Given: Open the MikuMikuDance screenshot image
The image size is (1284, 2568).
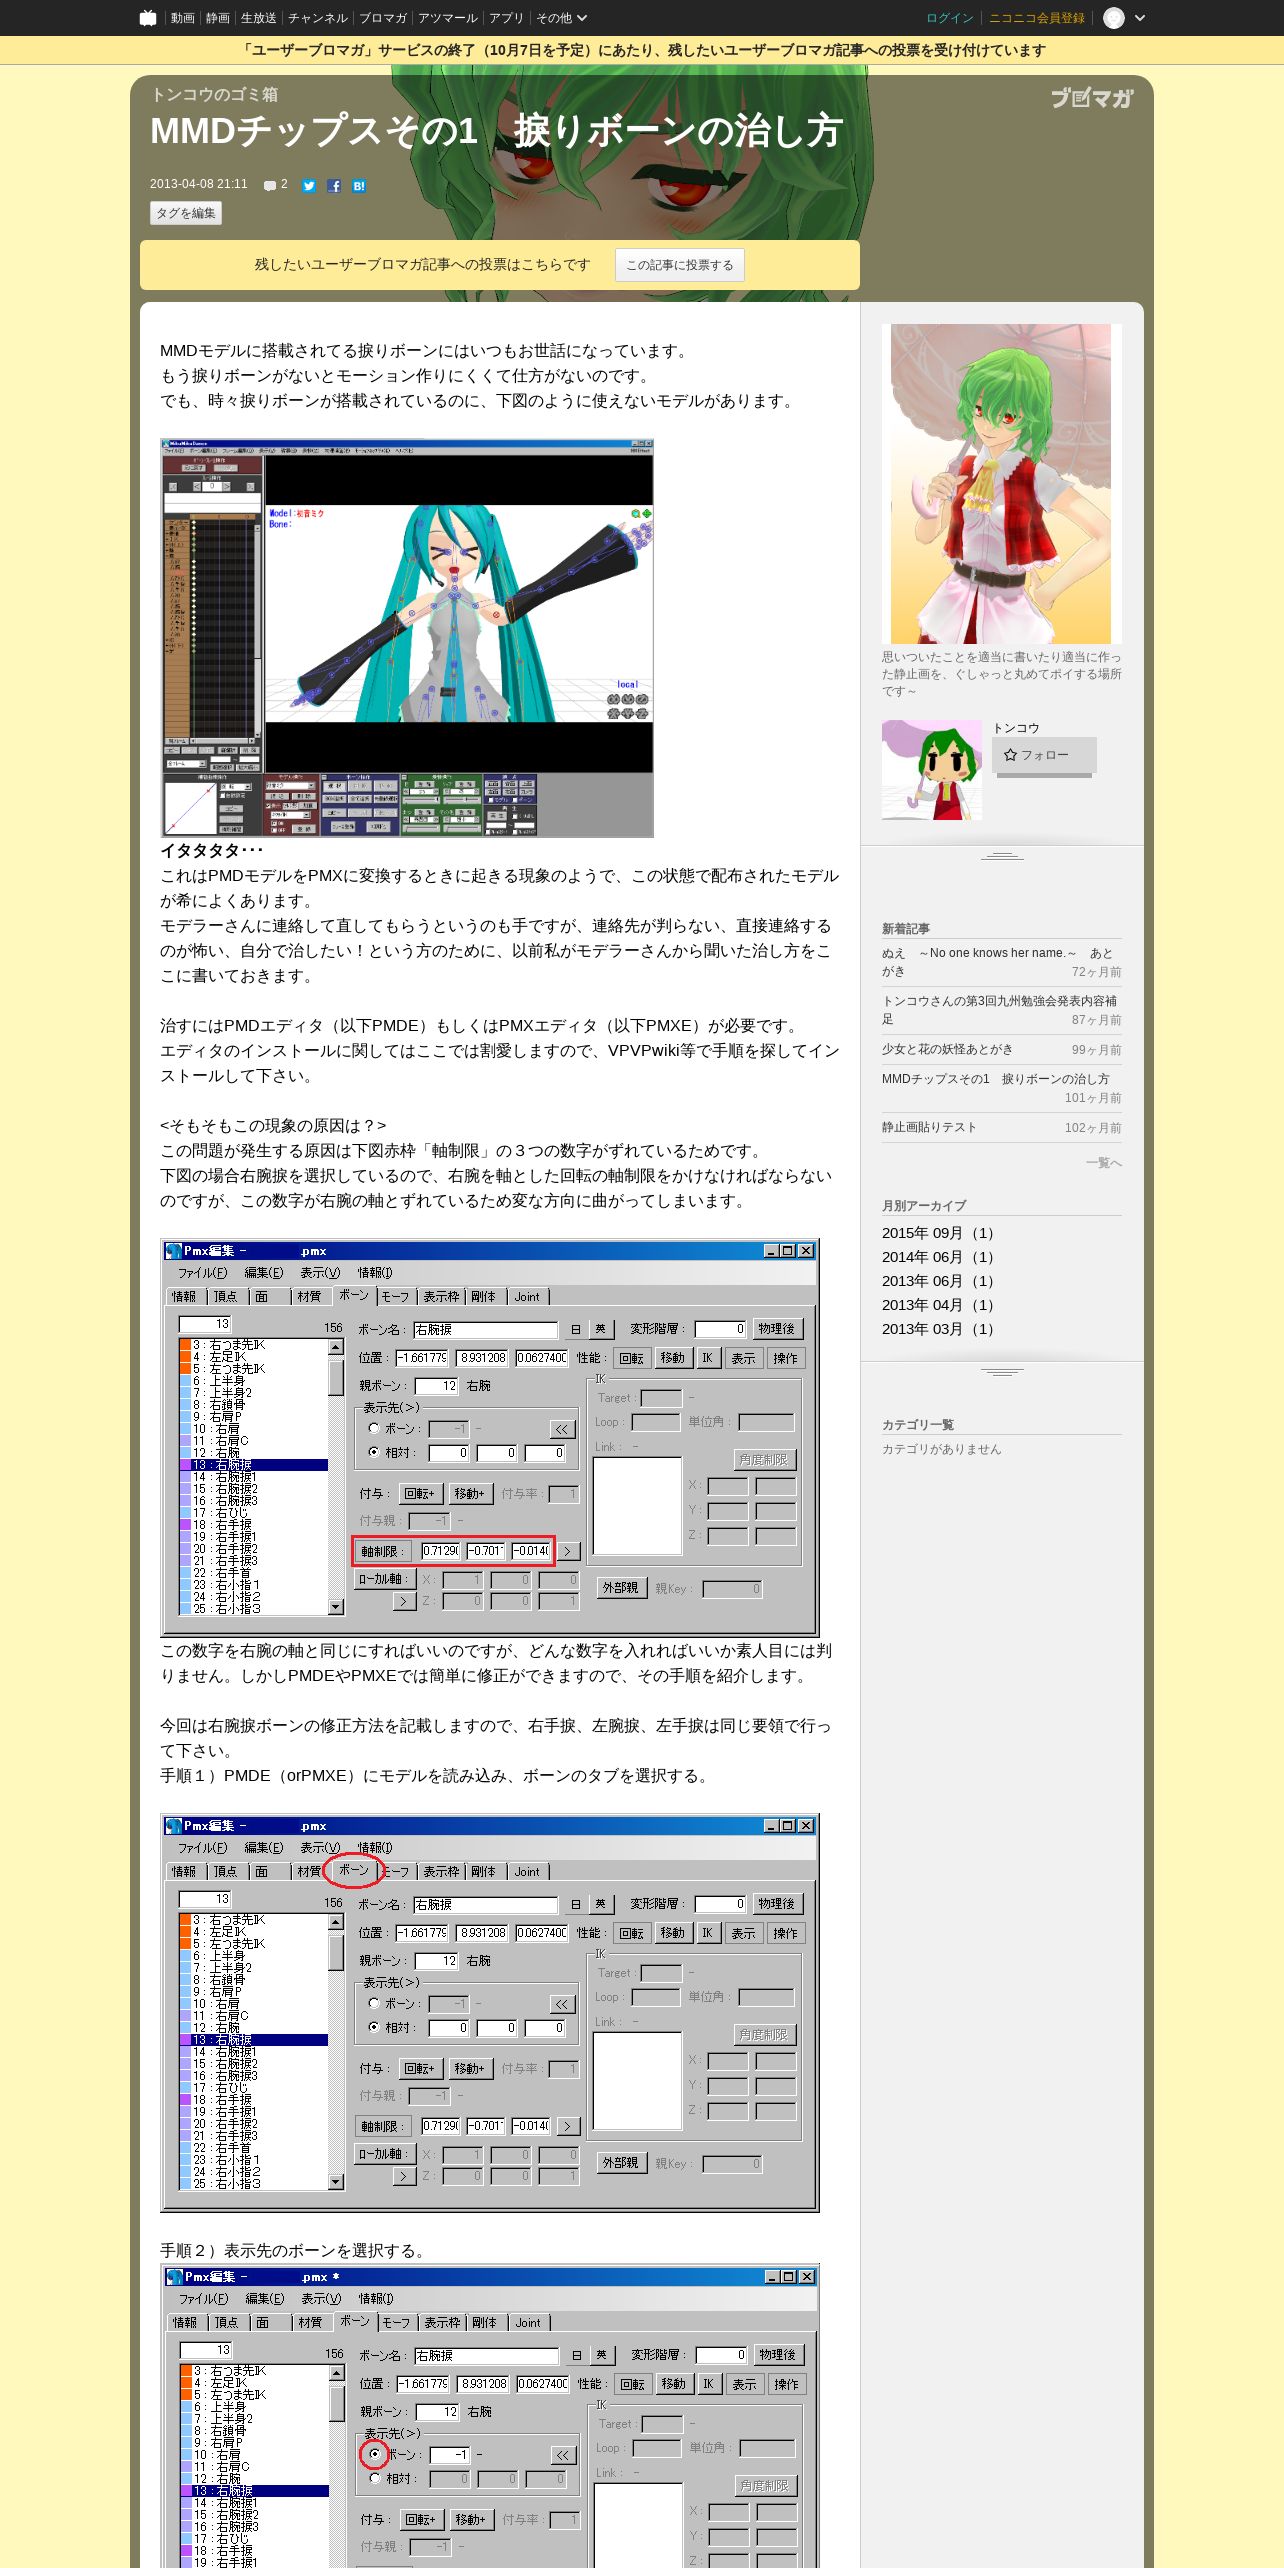Looking at the screenshot, I should tap(407, 638).
